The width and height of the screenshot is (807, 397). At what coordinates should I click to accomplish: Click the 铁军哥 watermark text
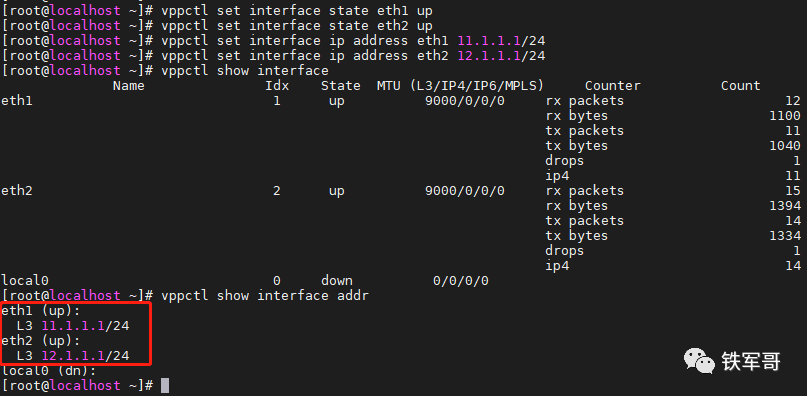tap(751, 361)
